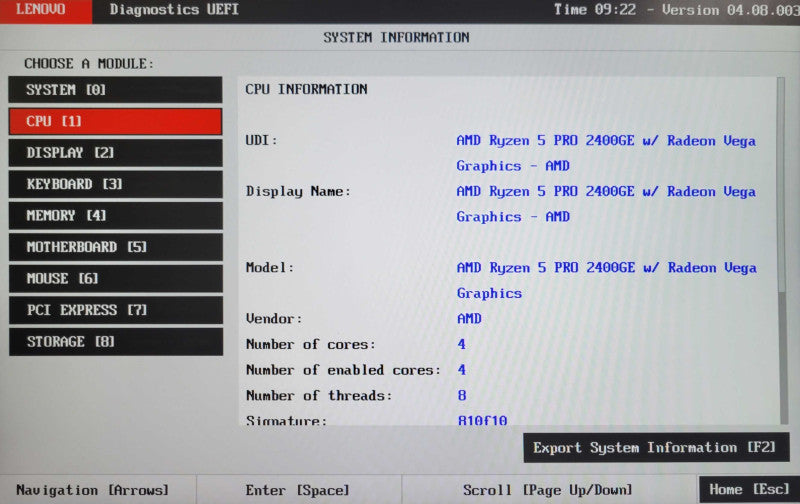Click the Scroll [Page Up/Down] hint

pyautogui.click(x=547, y=490)
